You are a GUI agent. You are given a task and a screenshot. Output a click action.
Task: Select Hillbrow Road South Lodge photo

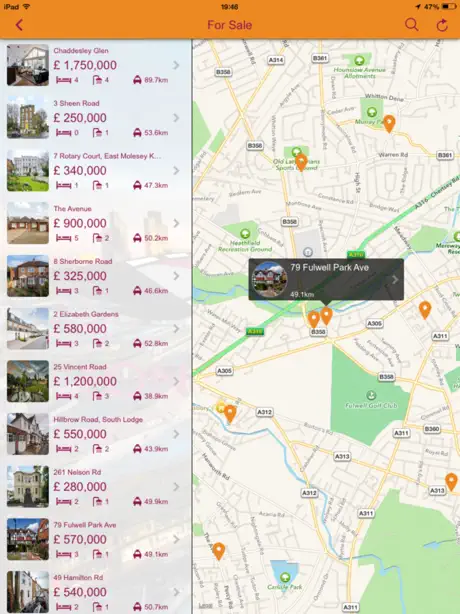coord(28,434)
